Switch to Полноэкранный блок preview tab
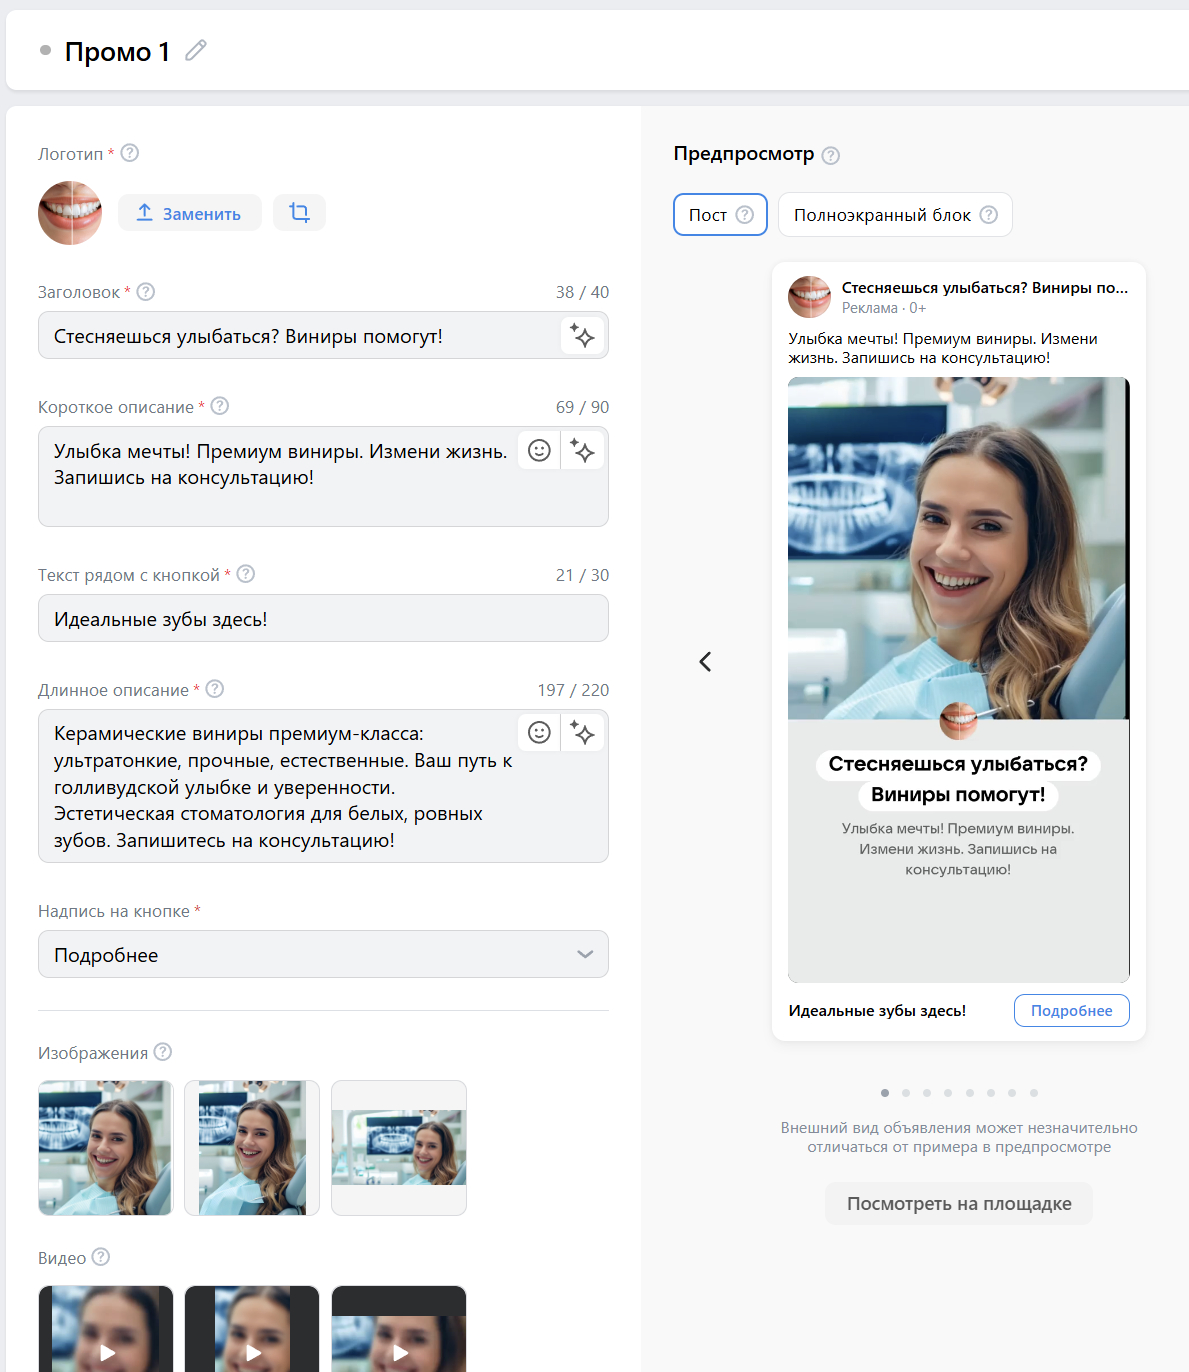 [895, 215]
